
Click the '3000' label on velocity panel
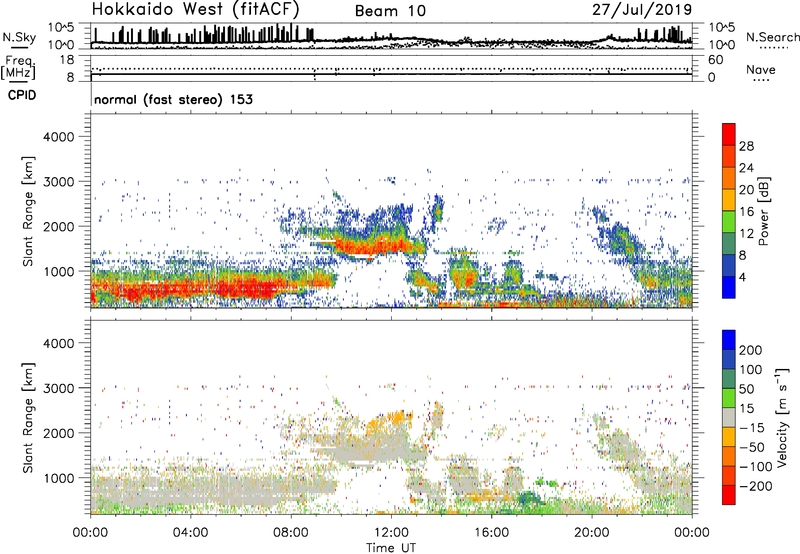click(58, 388)
